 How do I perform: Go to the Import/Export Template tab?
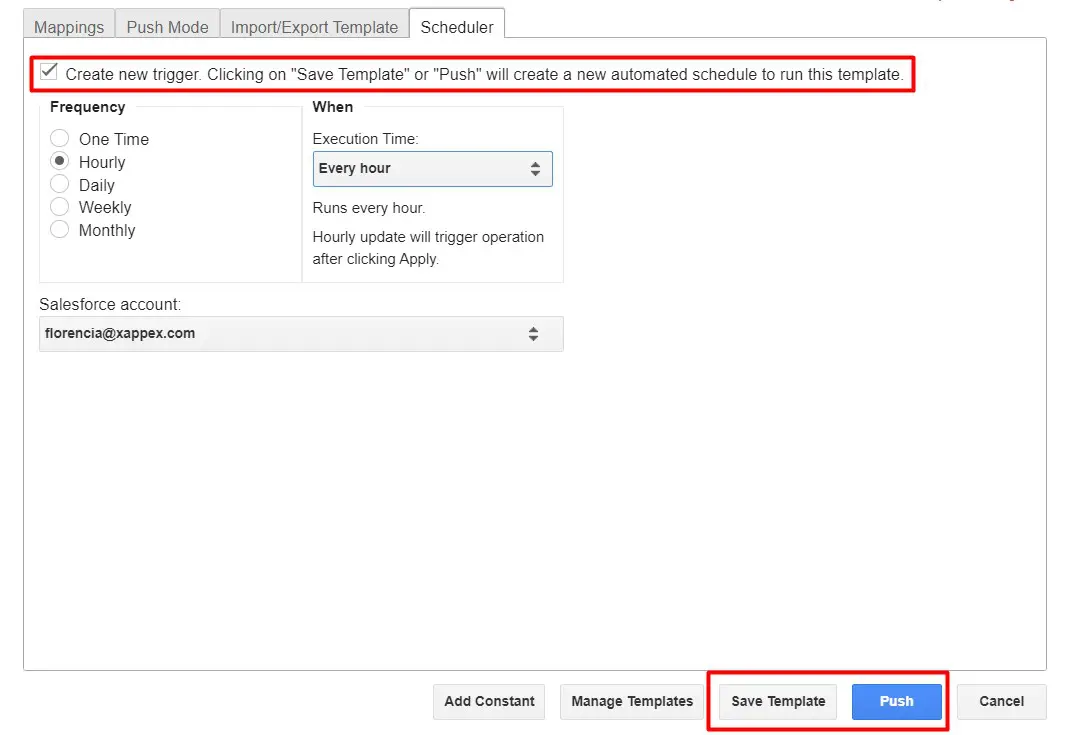point(314,27)
